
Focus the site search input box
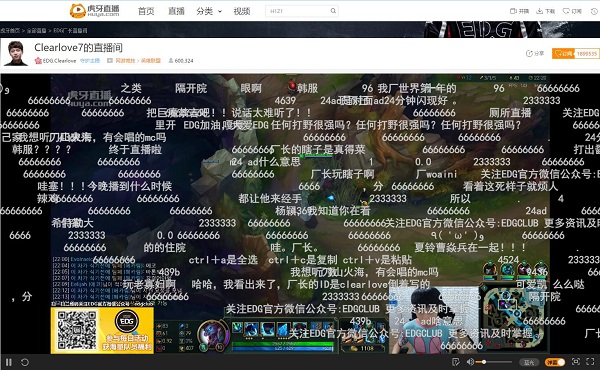pyautogui.click(x=298, y=11)
